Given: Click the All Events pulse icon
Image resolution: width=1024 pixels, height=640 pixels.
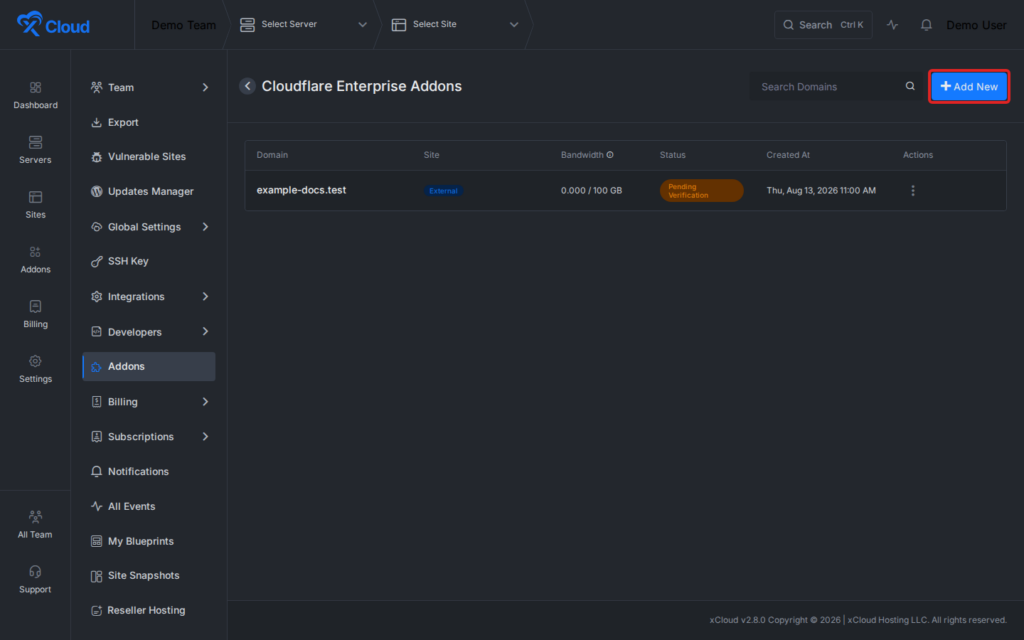Looking at the screenshot, I should click(x=97, y=506).
